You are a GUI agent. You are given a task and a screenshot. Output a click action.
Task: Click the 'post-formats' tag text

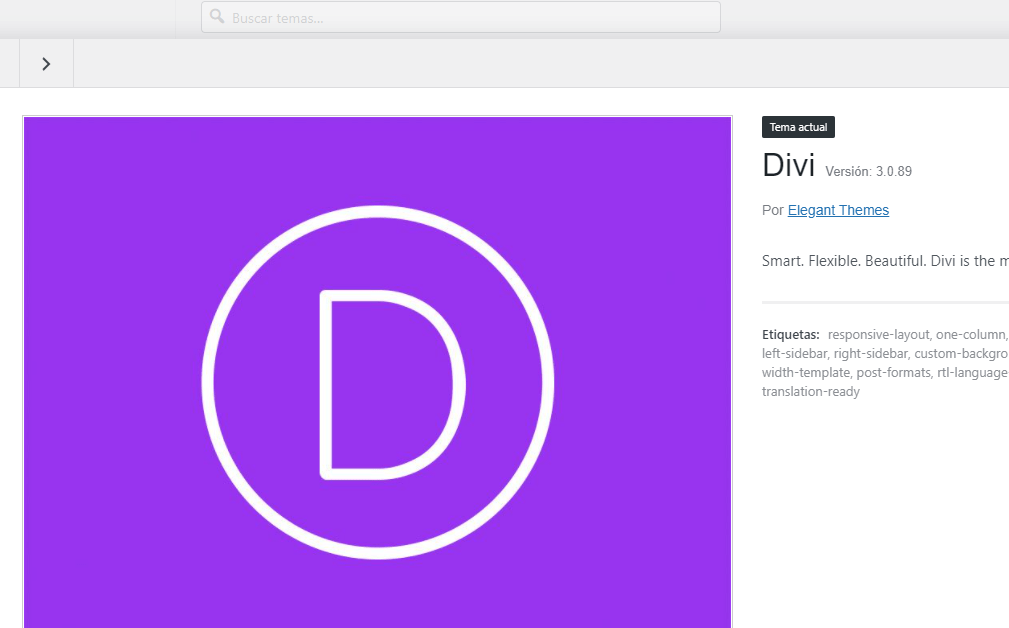pos(893,373)
